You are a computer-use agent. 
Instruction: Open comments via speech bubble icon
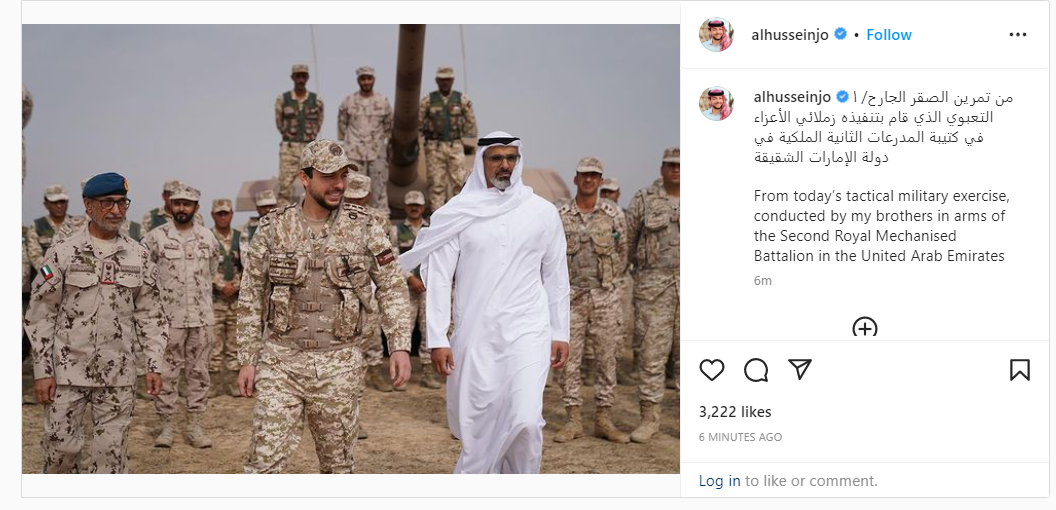pos(756,370)
